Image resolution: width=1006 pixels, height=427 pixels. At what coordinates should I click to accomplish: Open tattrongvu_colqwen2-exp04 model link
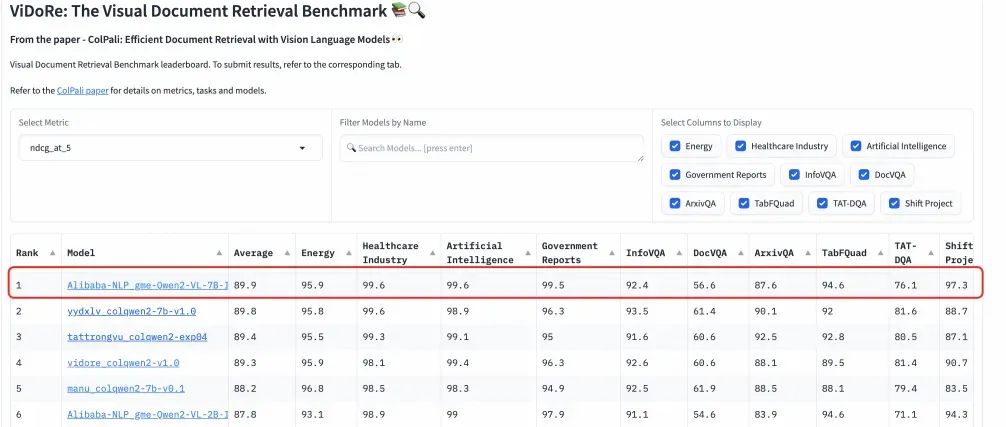pos(137,337)
